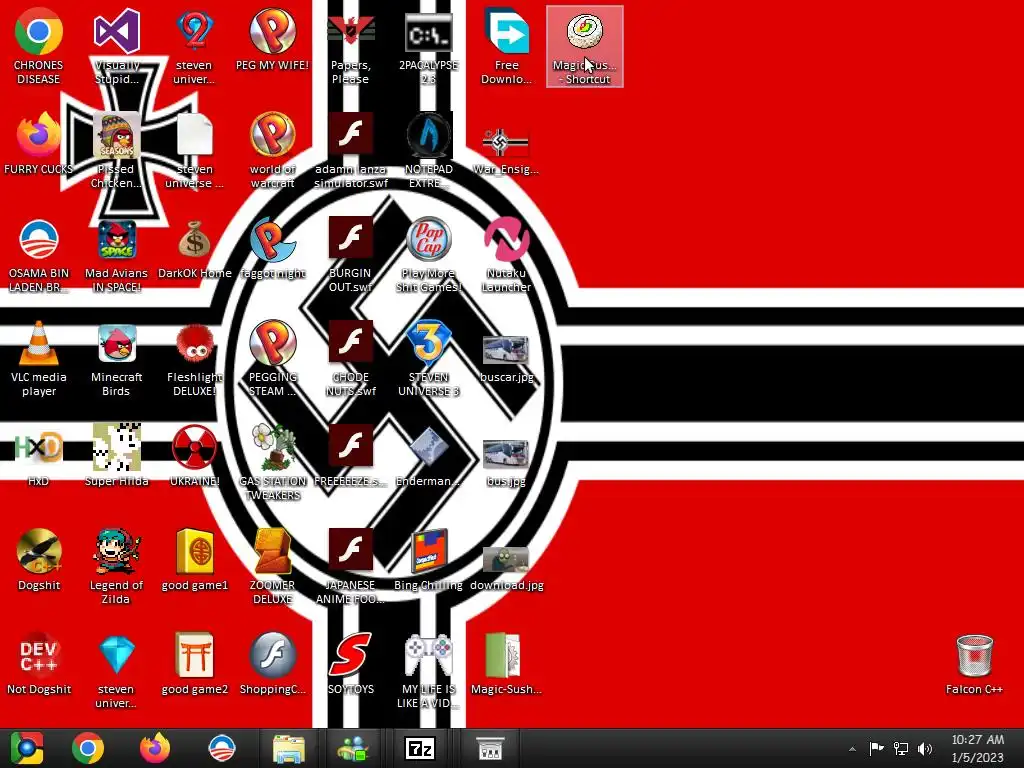Screen dimensions: 1024x768
Task: Open Firefox from the taskbar
Action: pos(155,748)
